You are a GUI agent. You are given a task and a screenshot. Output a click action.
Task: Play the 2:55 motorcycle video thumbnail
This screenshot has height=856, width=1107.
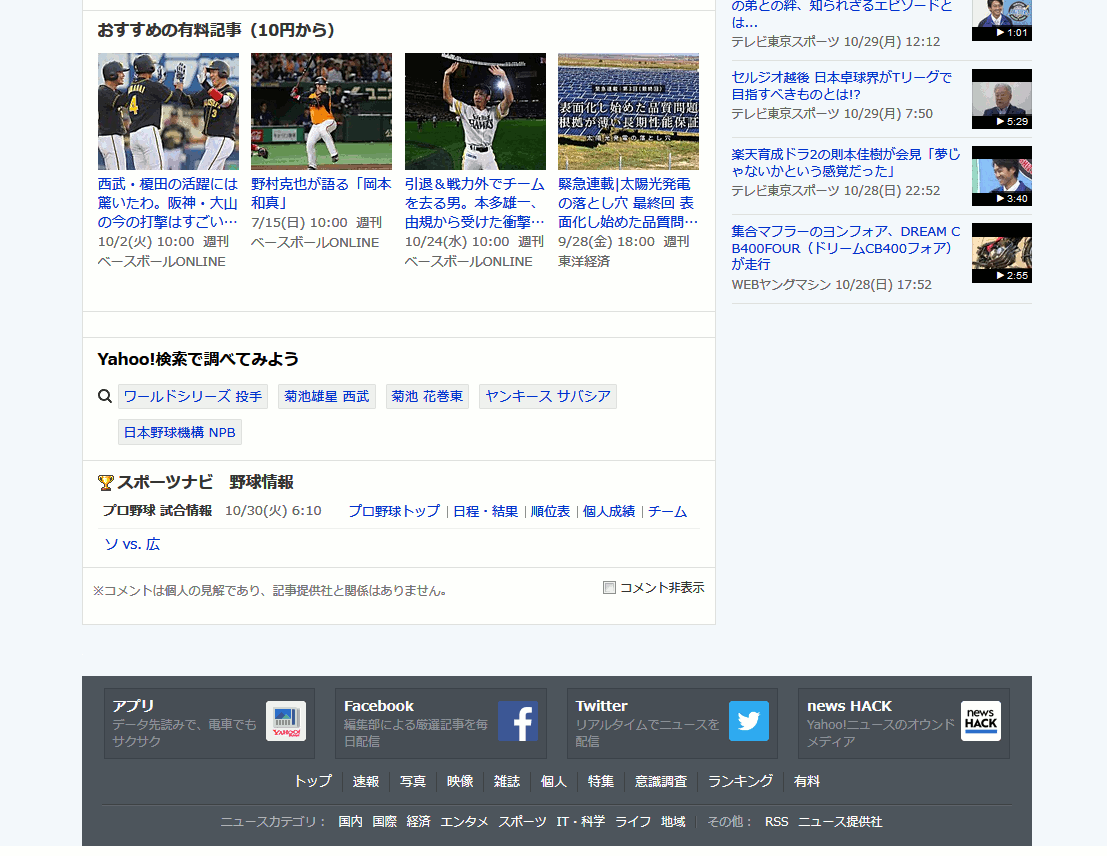[x=1002, y=253]
